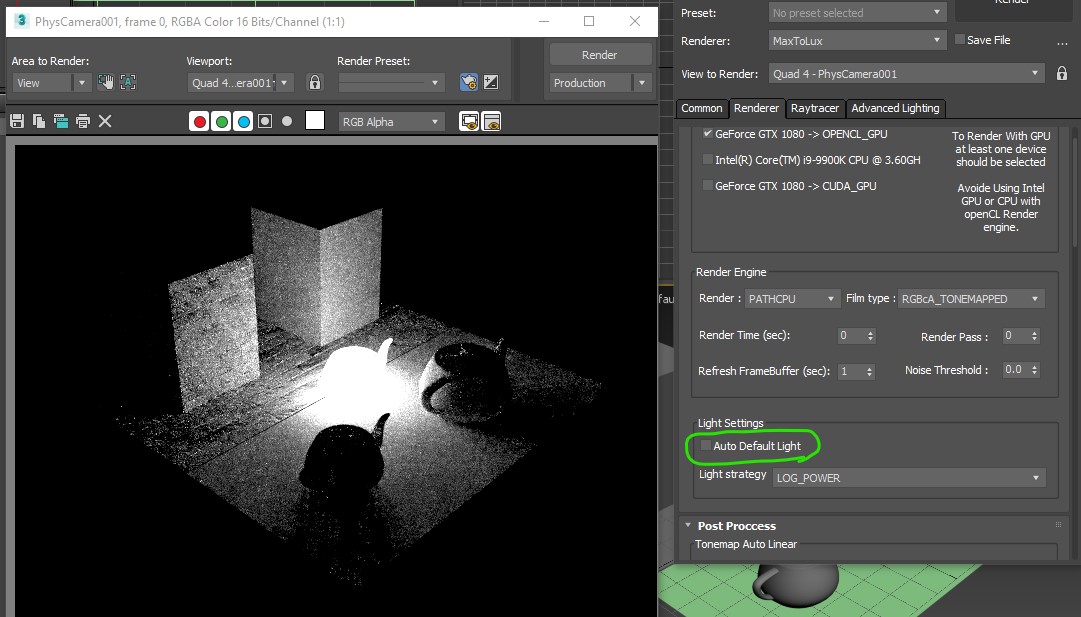Viewport: 1081px width, 617px height.
Task: Click the Copy Image icon
Action: pyautogui.click(x=38, y=121)
